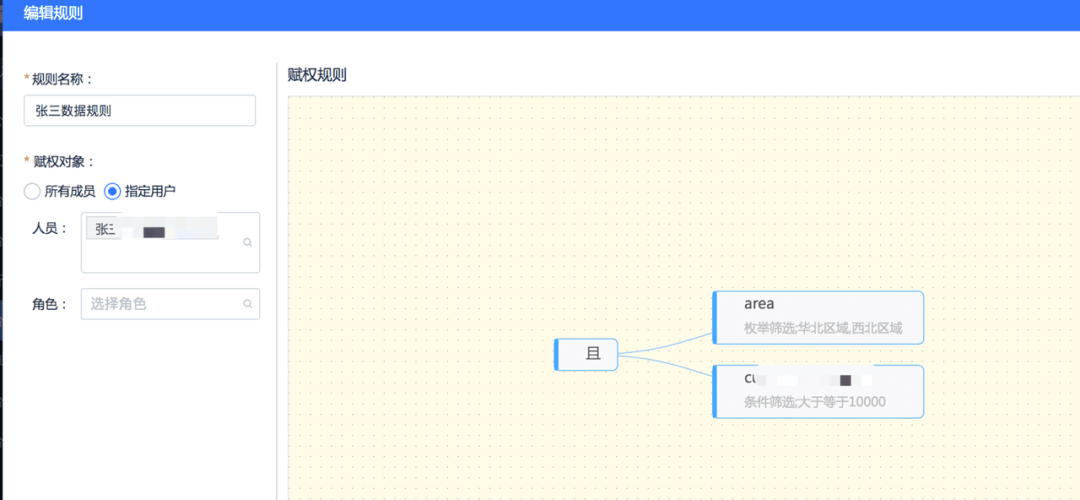Click the 人员 people selection box
The height and width of the screenshot is (500, 1080).
170,242
